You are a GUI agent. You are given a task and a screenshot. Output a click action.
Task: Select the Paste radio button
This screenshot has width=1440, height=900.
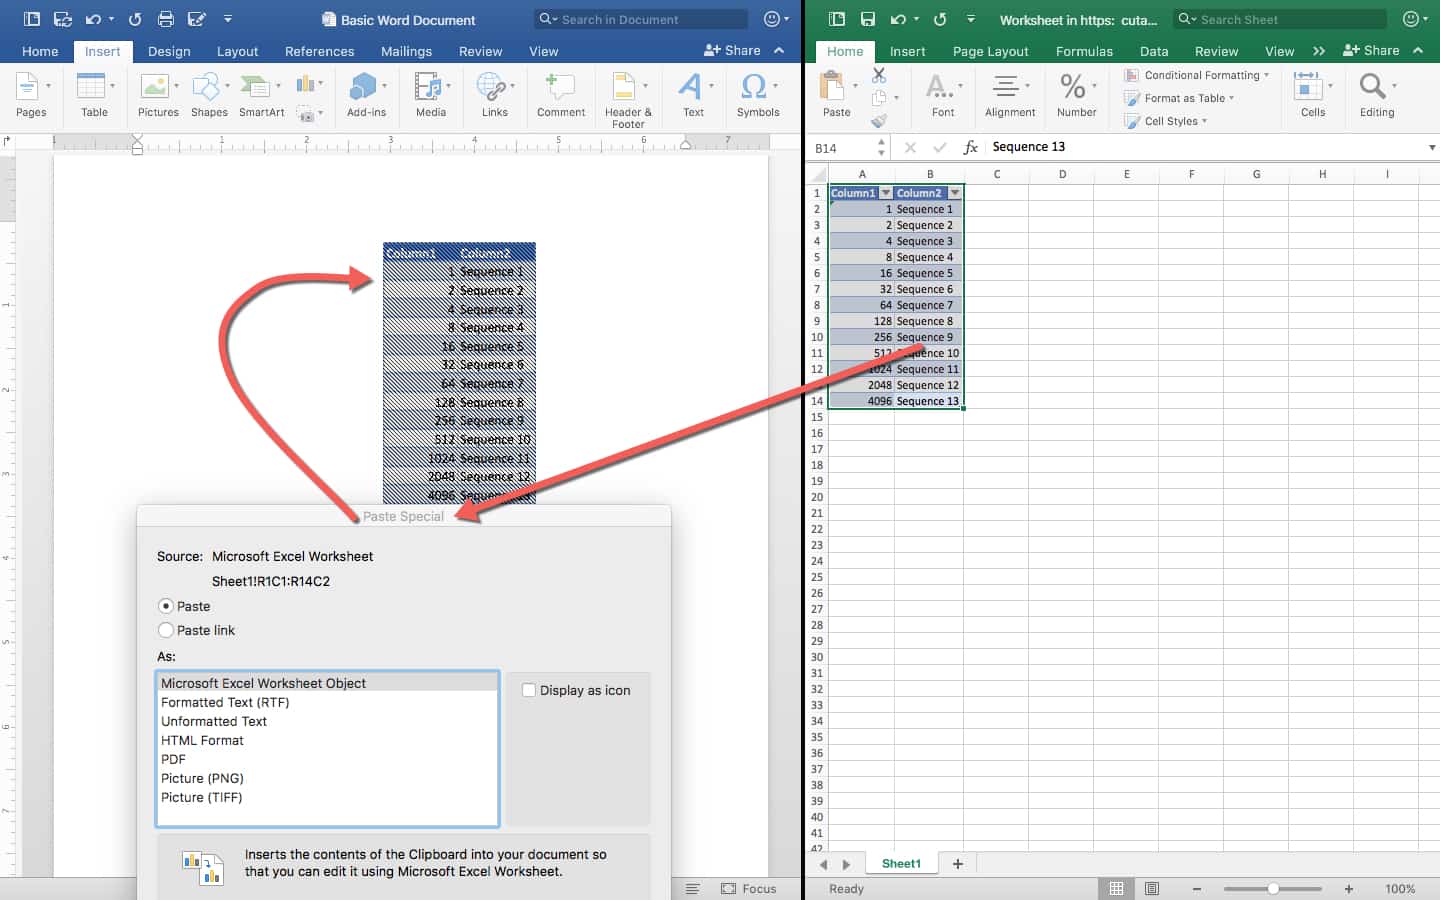(x=166, y=606)
